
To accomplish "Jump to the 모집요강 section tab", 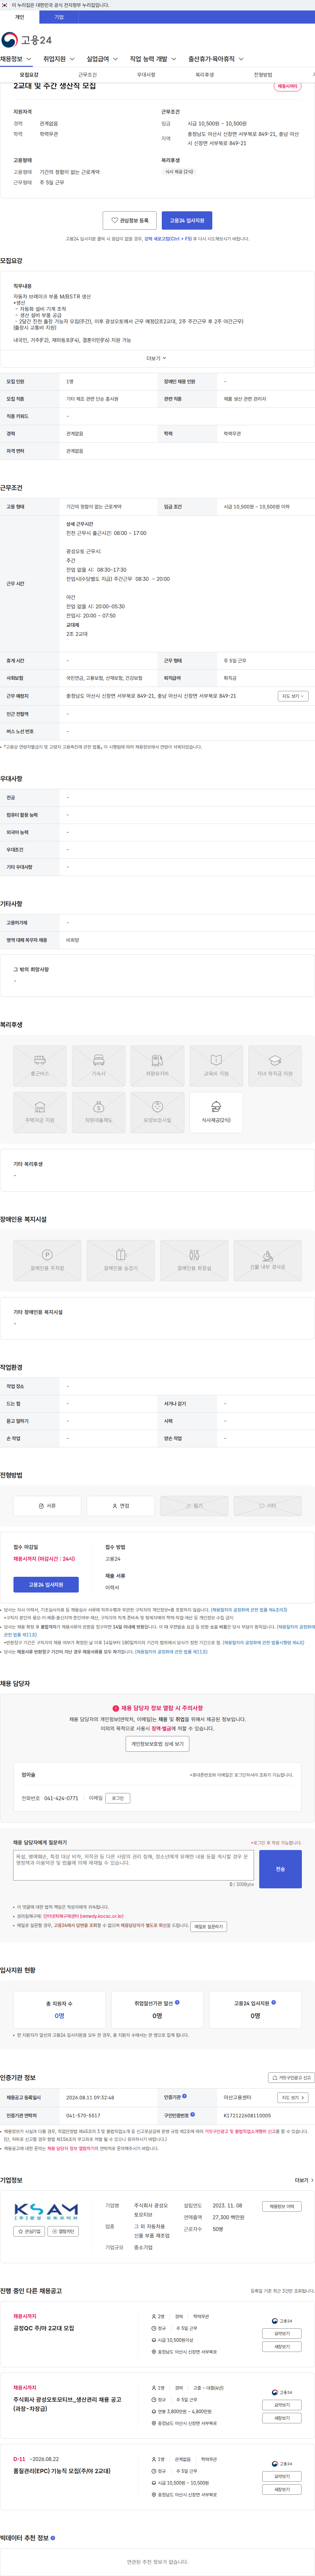I will tap(29, 75).
